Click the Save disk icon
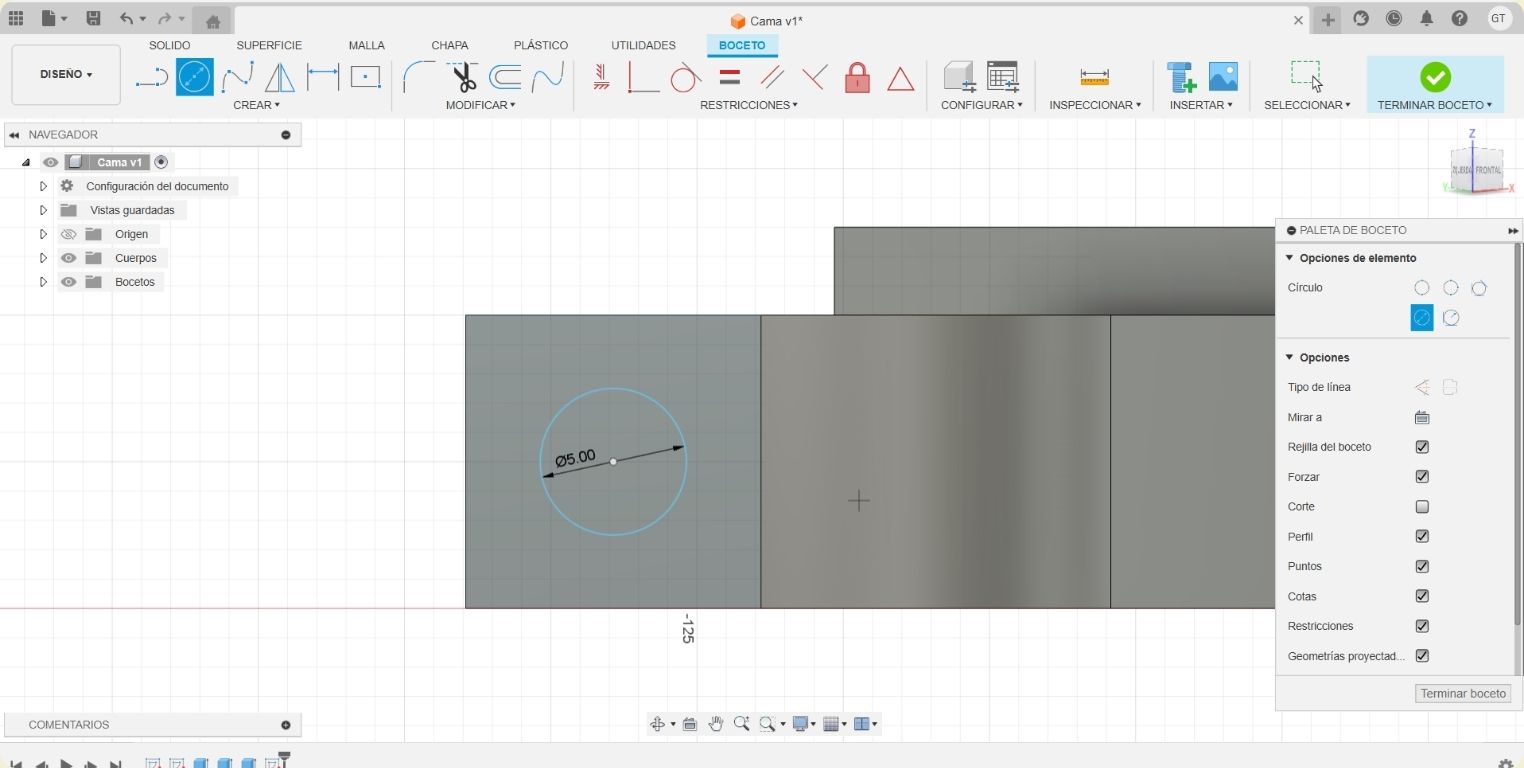 [x=93, y=19]
